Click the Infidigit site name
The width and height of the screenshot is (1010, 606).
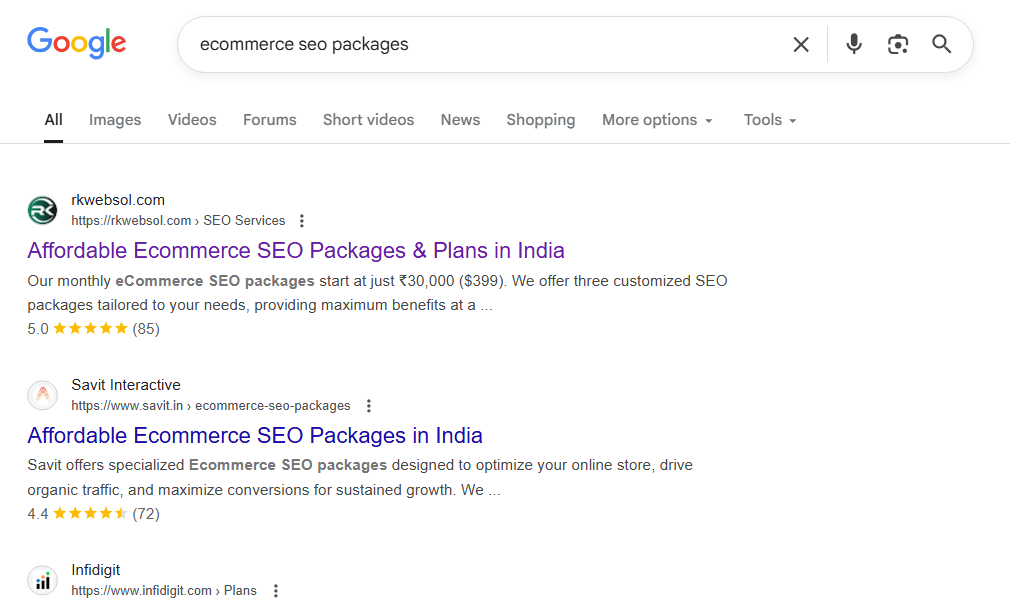[x=95, y=570]
